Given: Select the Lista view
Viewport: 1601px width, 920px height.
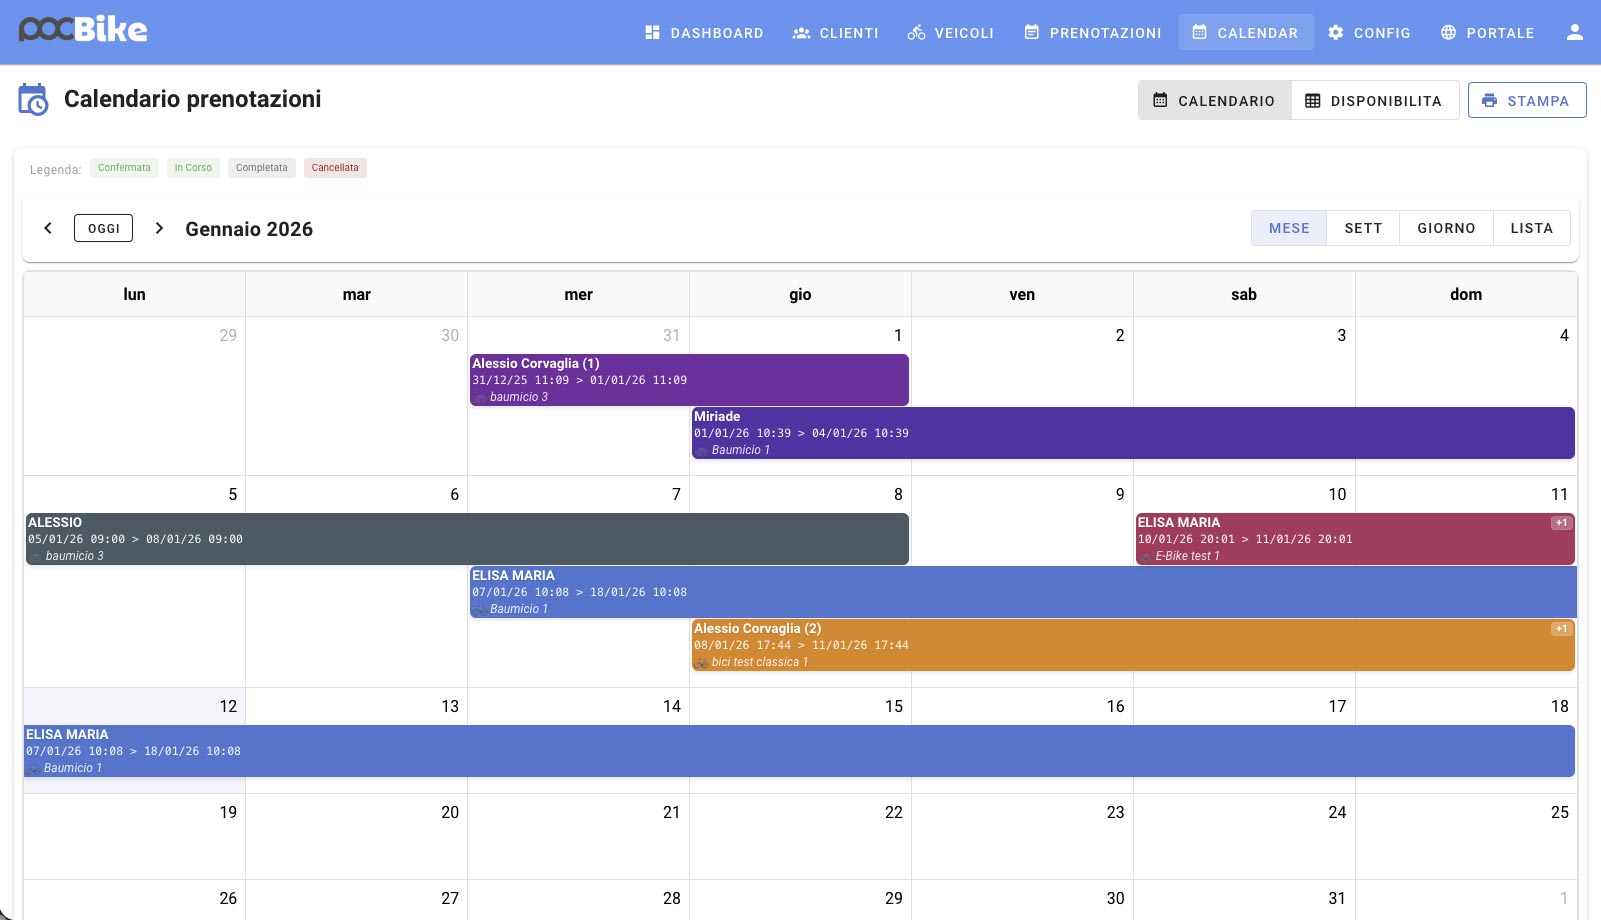Looking at the screenshot, I should click(1531, 228).
